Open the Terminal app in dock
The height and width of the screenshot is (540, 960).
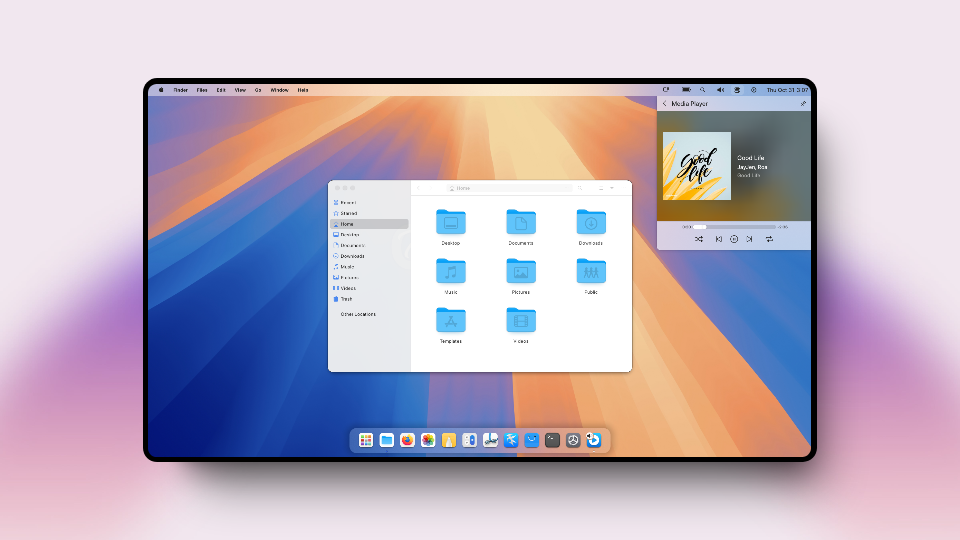pos(552,440)
